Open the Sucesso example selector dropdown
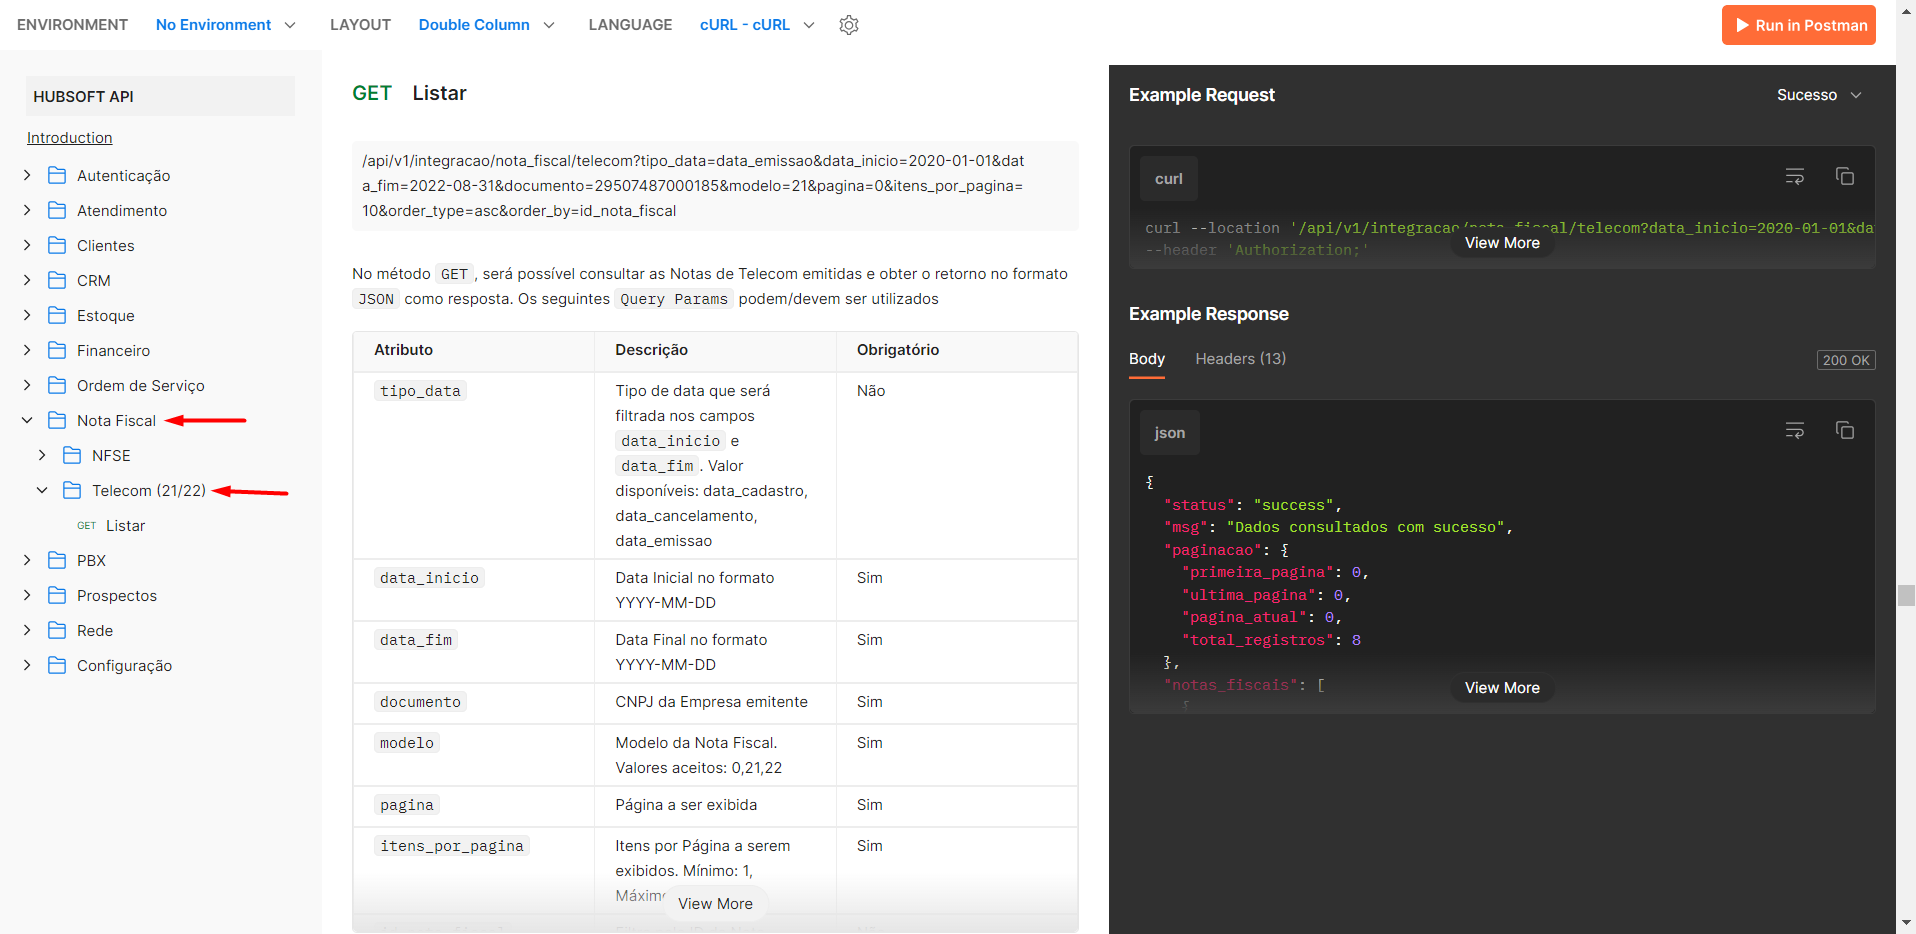1916x934 pixels. [1819, 95]
